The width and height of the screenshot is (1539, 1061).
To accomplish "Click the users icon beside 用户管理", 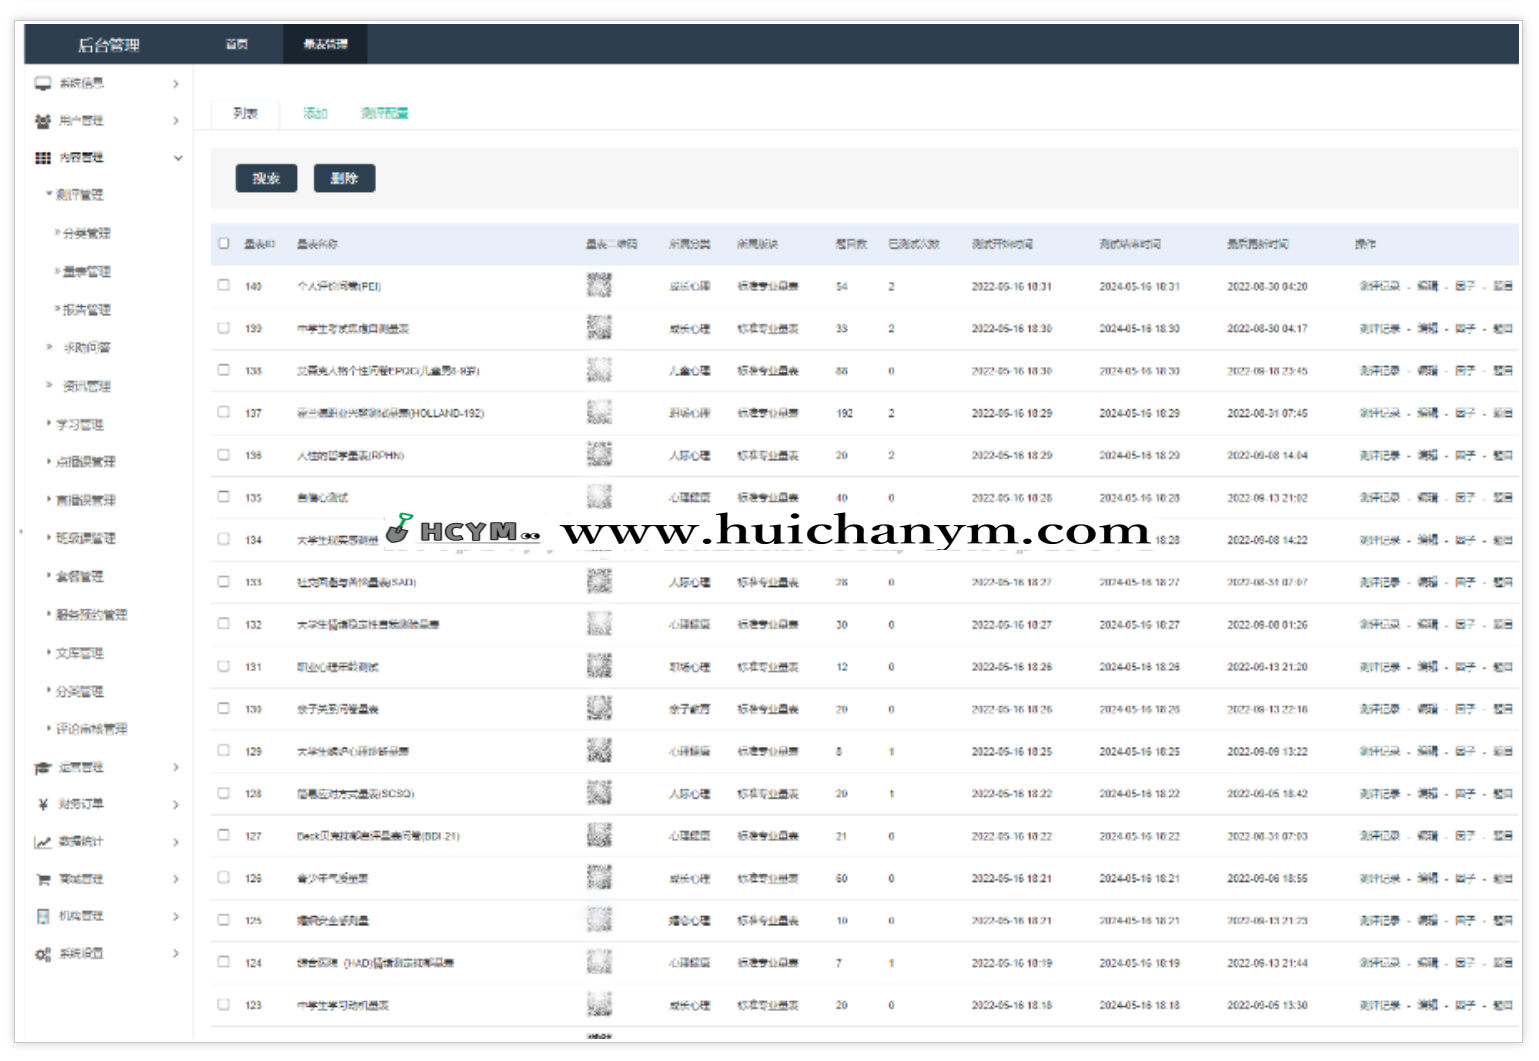I will [x=43, y=121].
